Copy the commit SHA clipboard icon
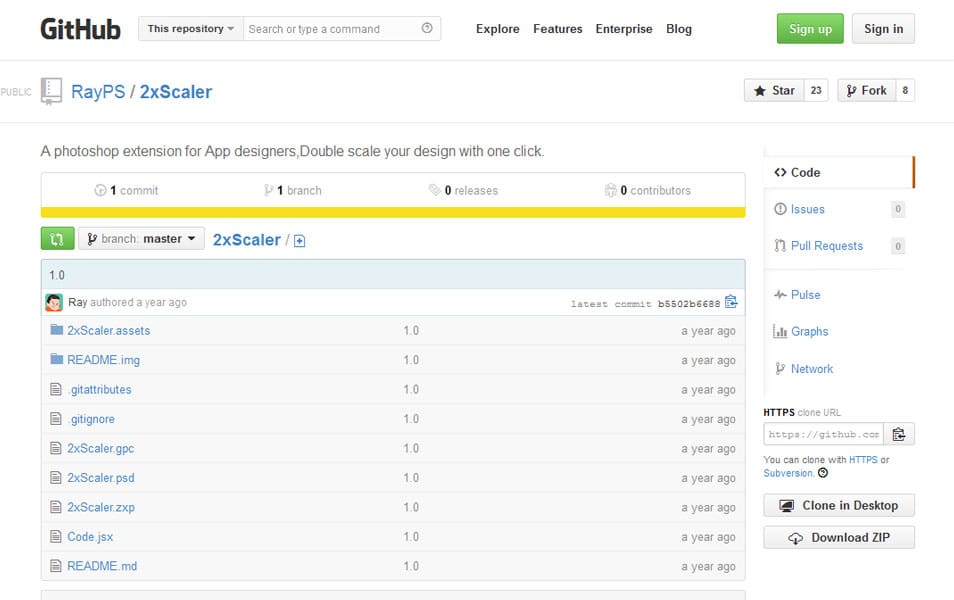The height and width of the screenshot is (600, 954). (731, 302)
